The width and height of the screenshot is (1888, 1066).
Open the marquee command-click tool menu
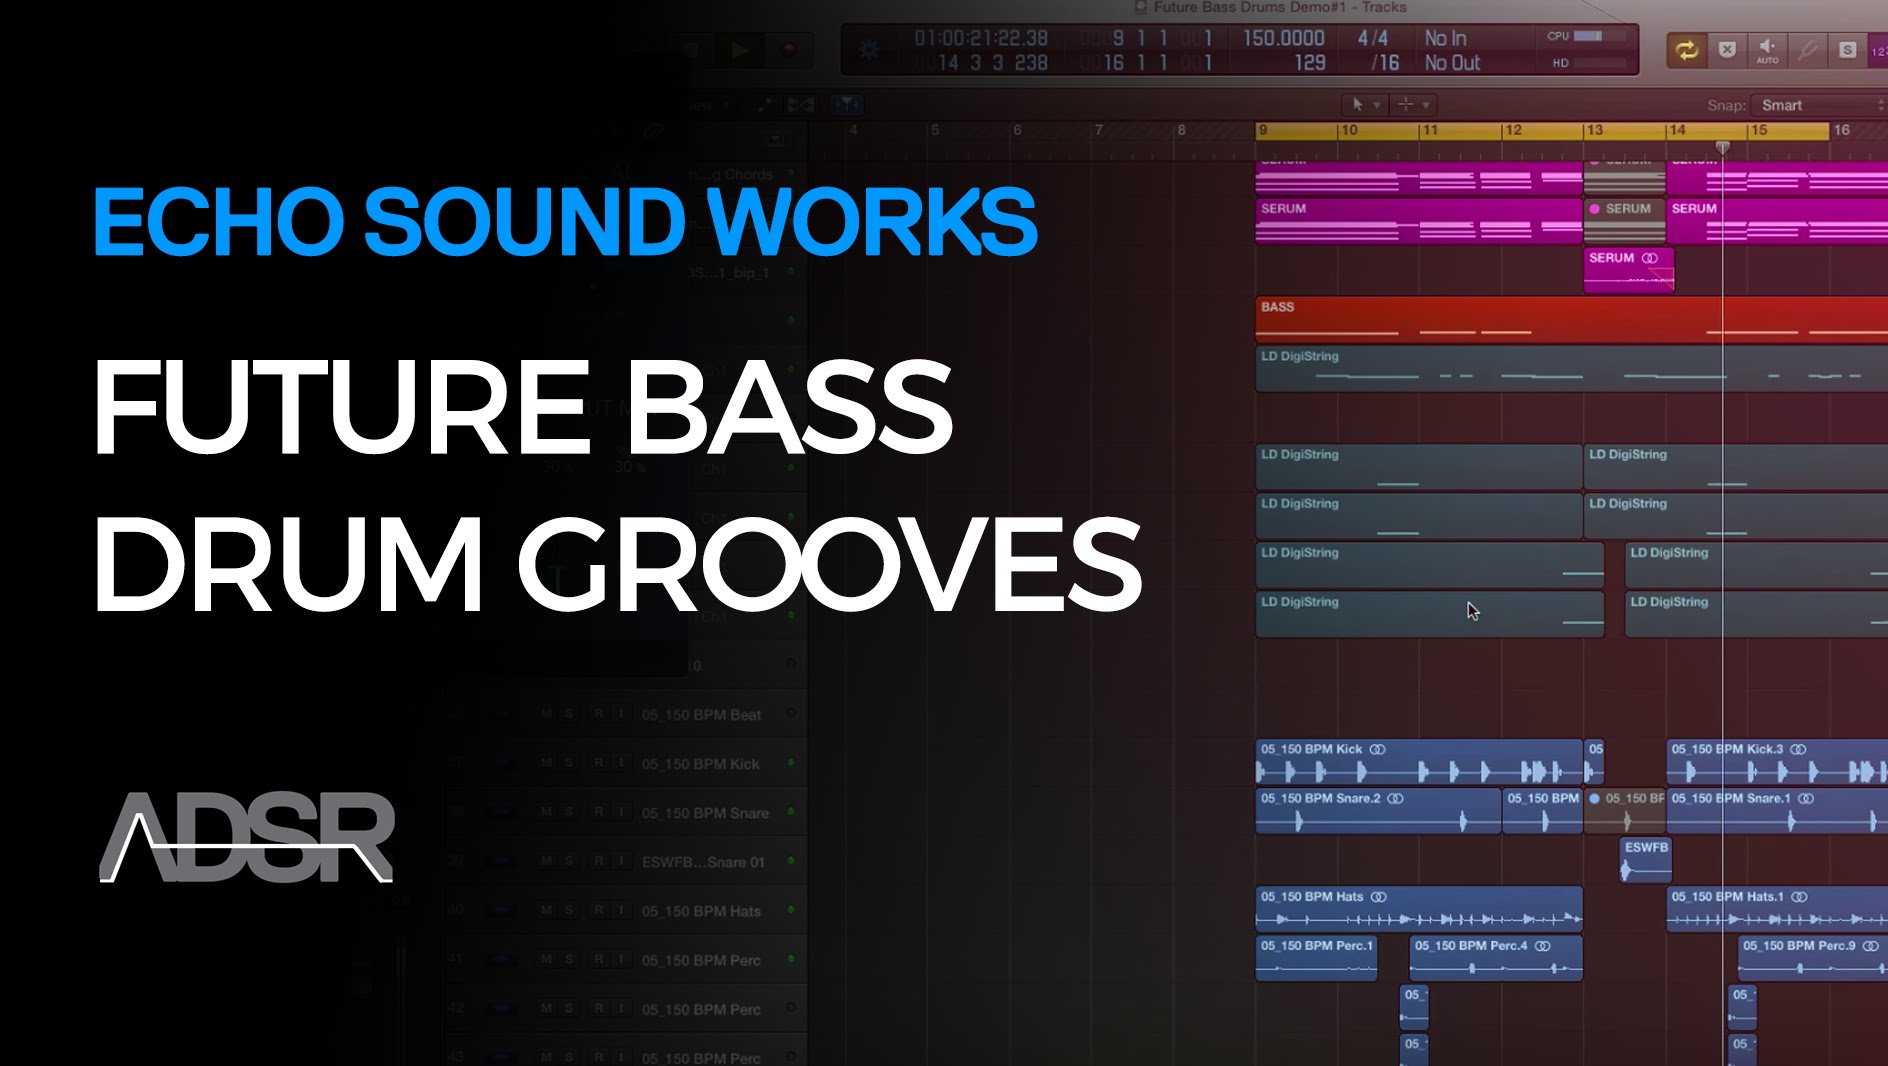pyautogui.click(x=1413, y=104)
